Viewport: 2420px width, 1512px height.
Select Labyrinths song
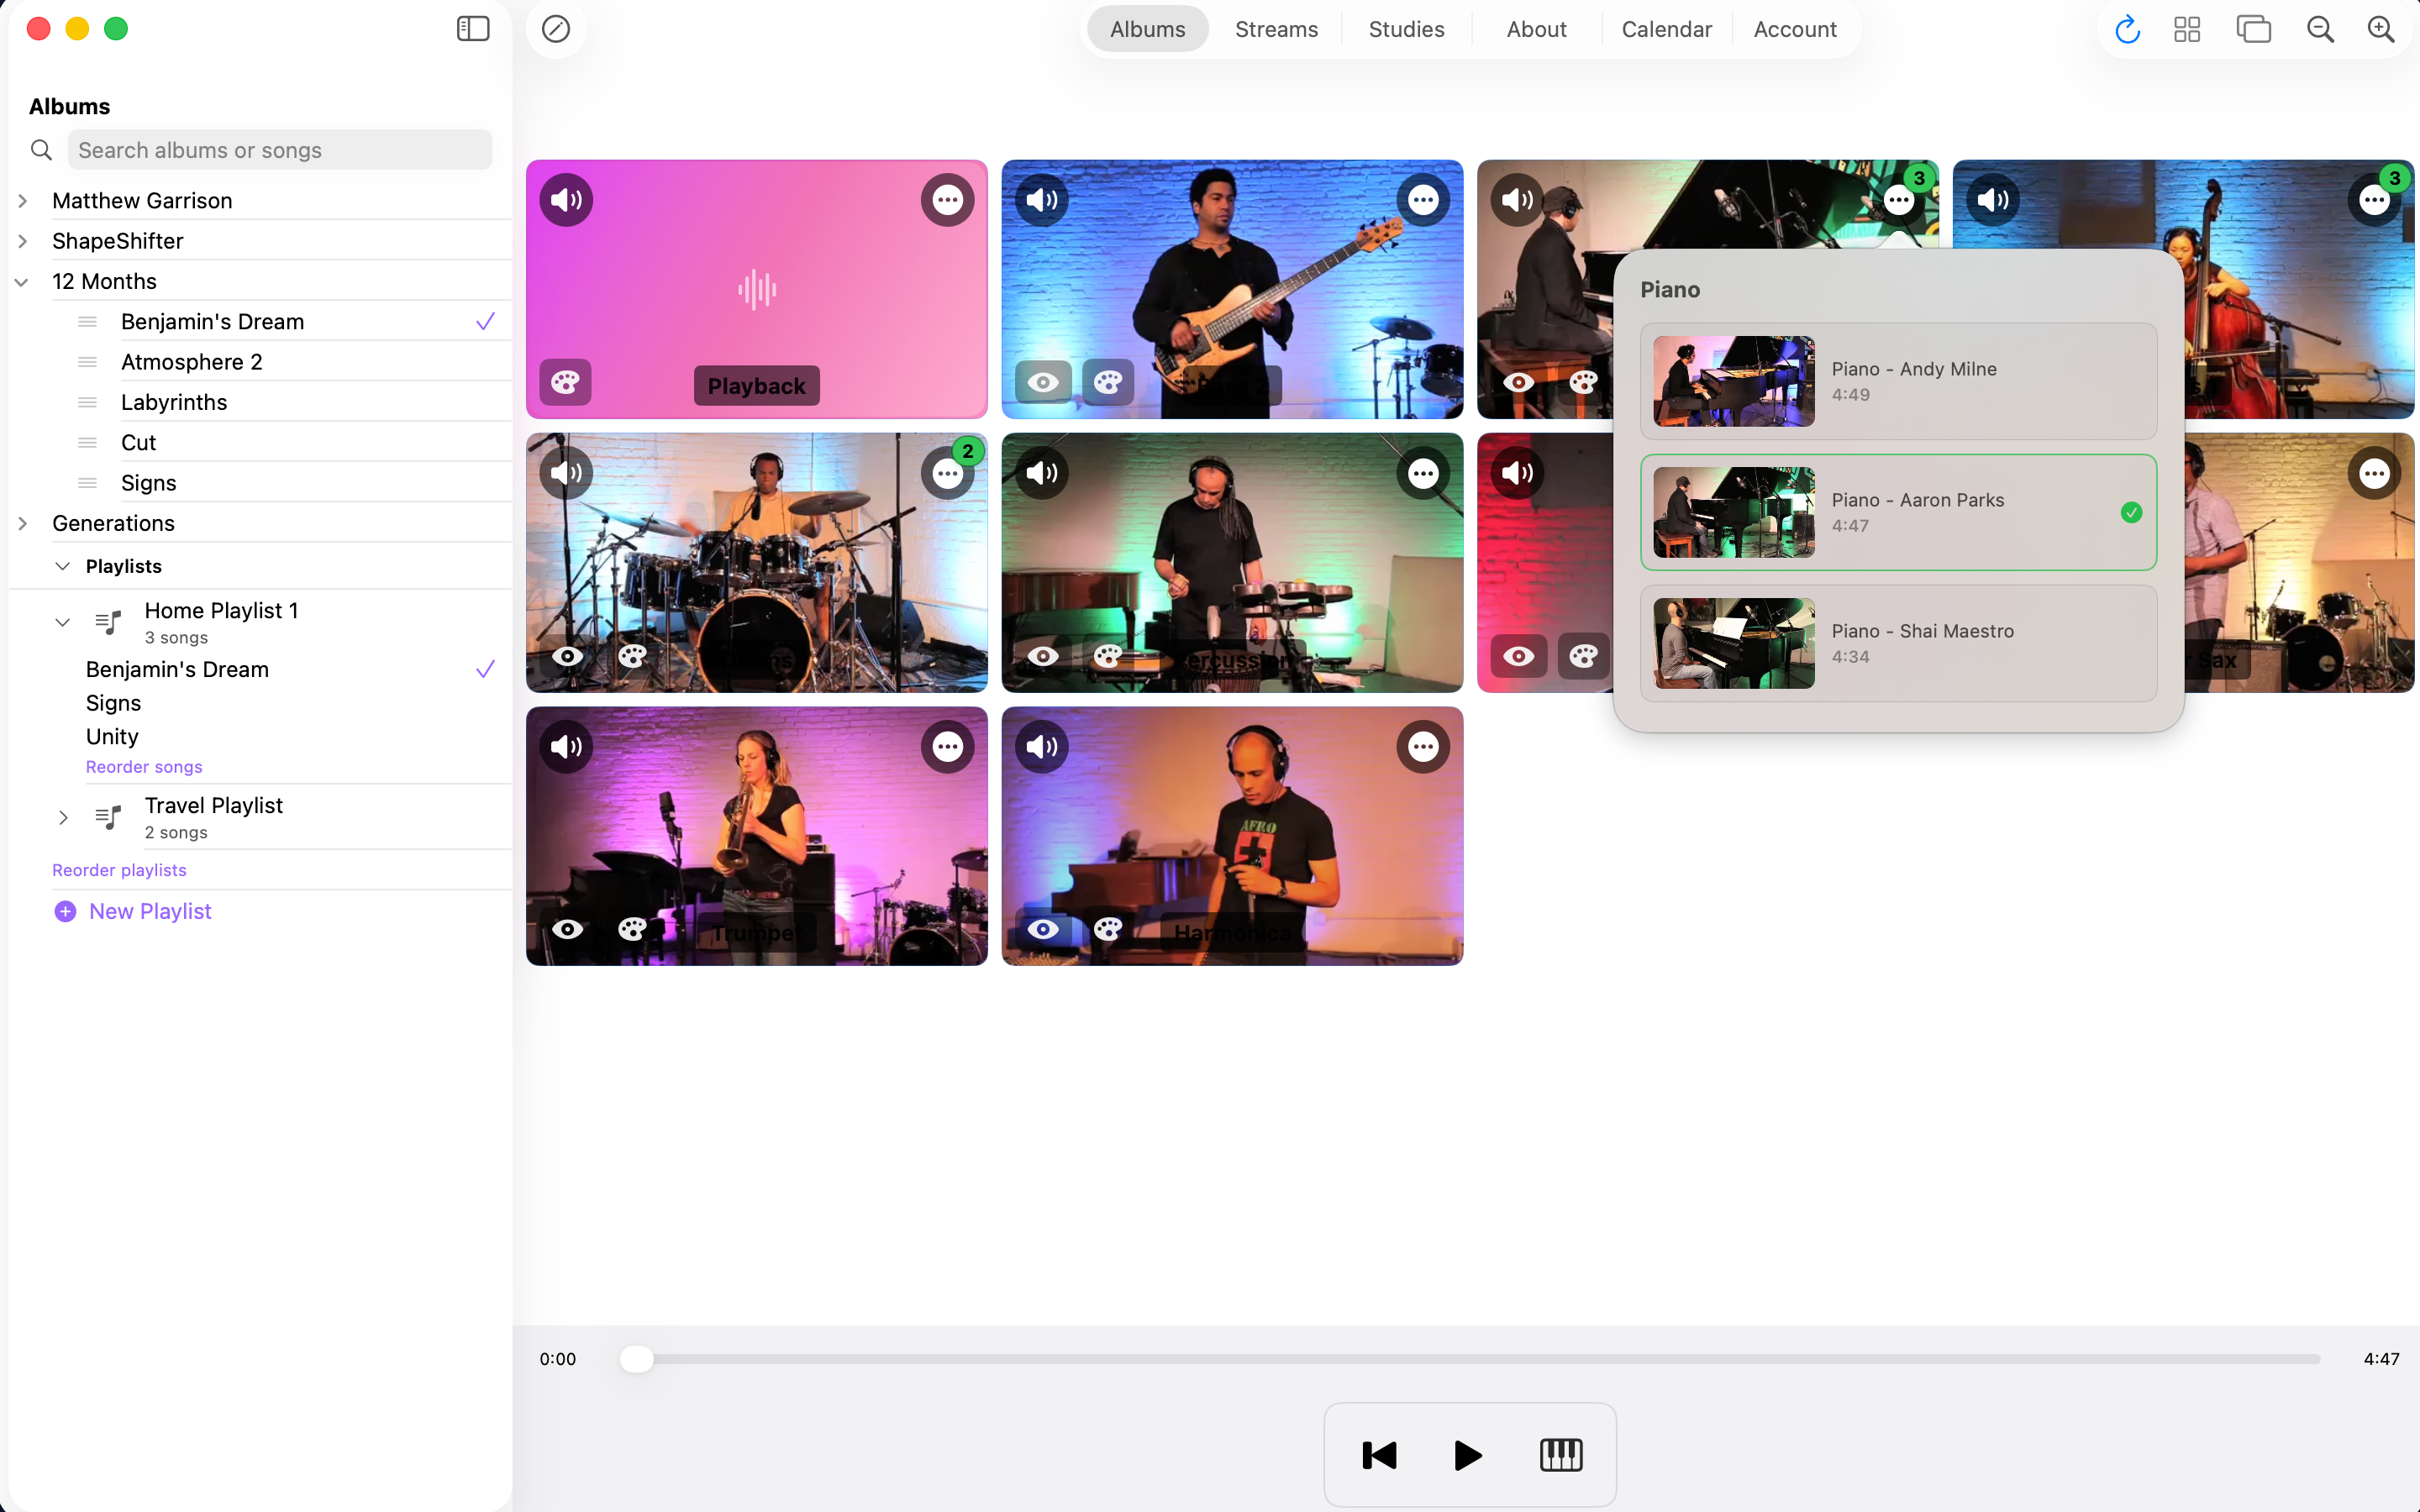click(x=174, y=402)
